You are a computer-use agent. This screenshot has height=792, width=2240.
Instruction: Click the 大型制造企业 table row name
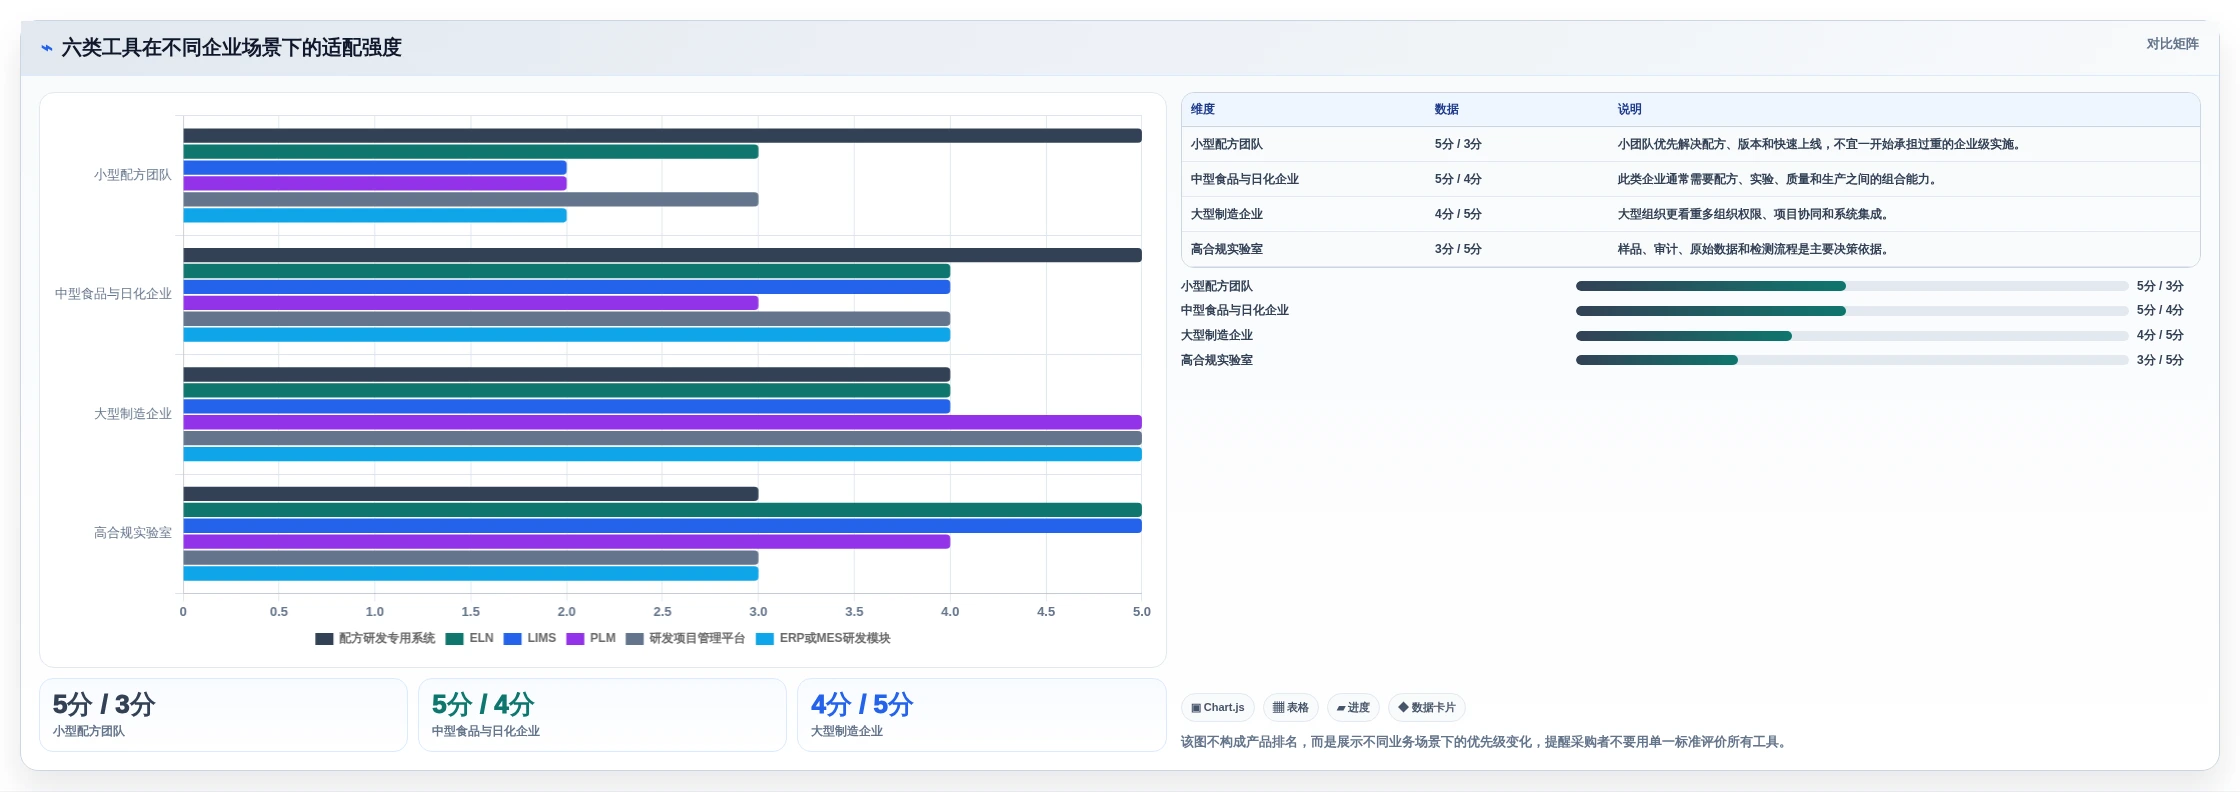[1227, 215]
